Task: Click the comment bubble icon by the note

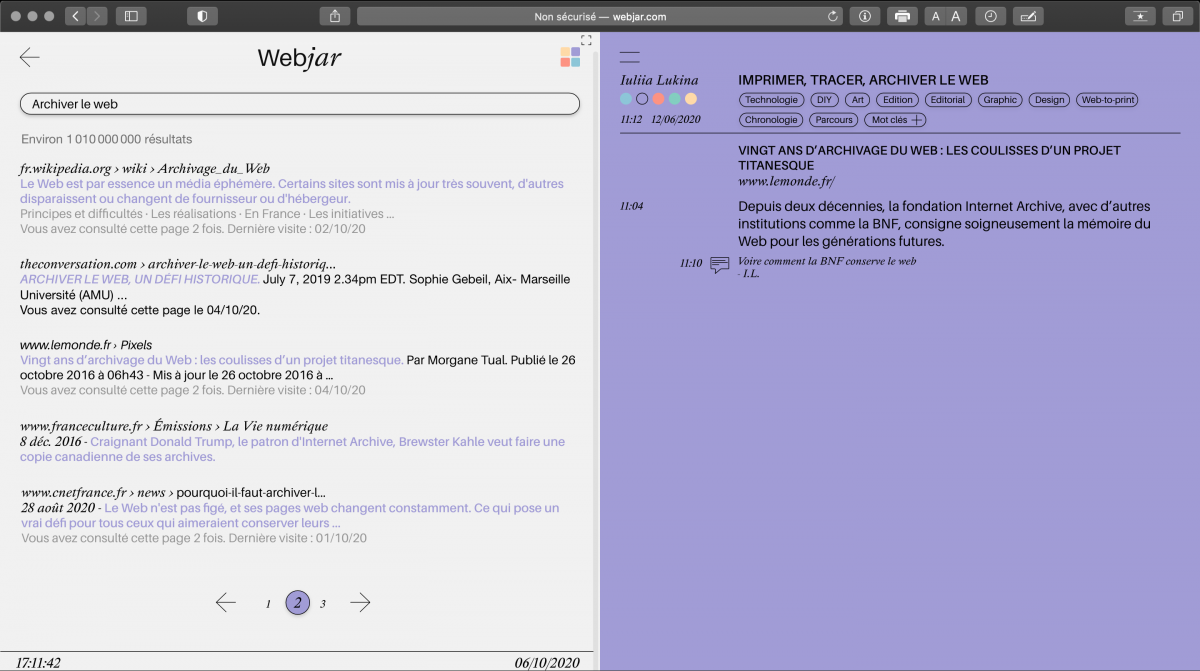Action: tap(719, 265)
